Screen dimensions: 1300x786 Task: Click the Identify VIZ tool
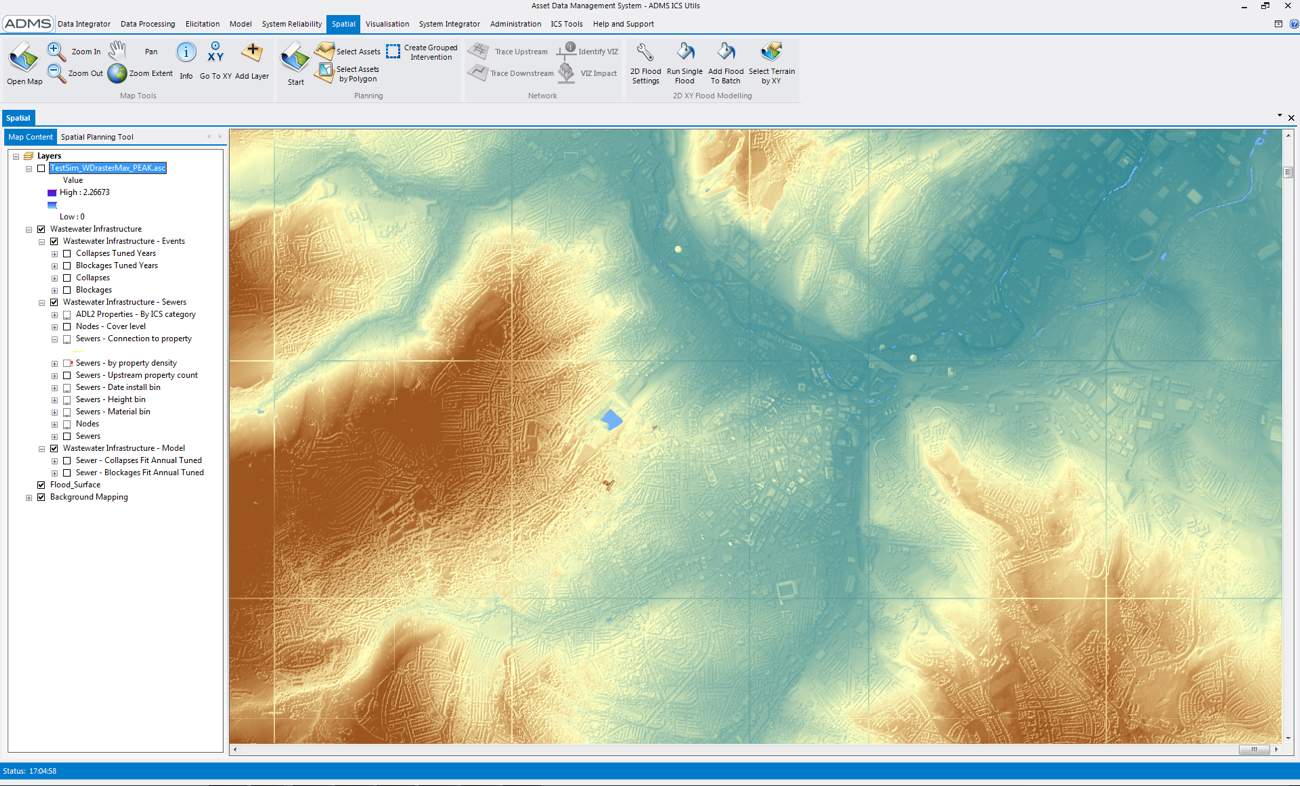point(588,51)
